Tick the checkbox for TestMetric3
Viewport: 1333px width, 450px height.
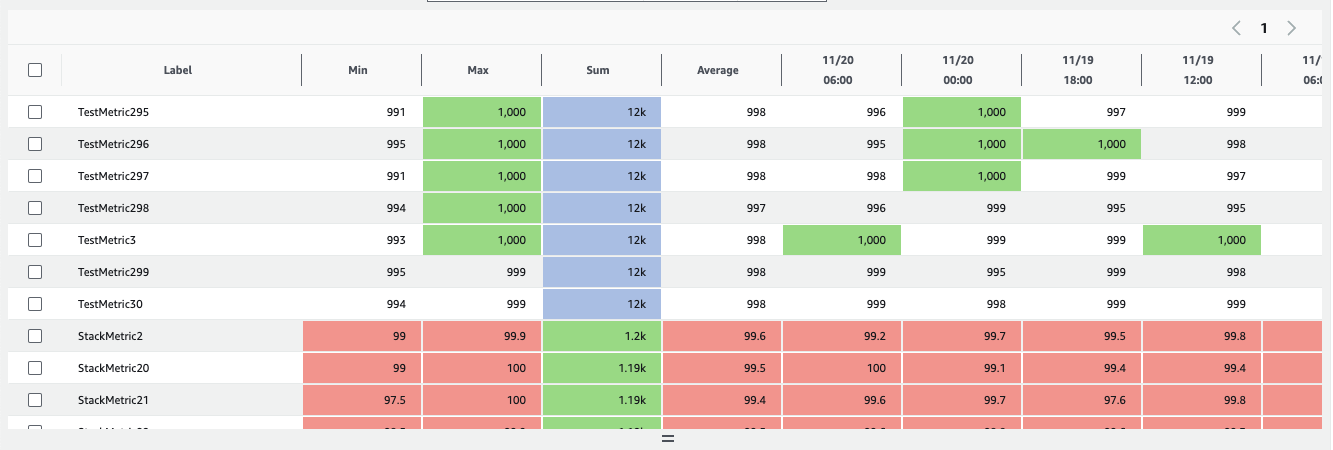(35, 240)
